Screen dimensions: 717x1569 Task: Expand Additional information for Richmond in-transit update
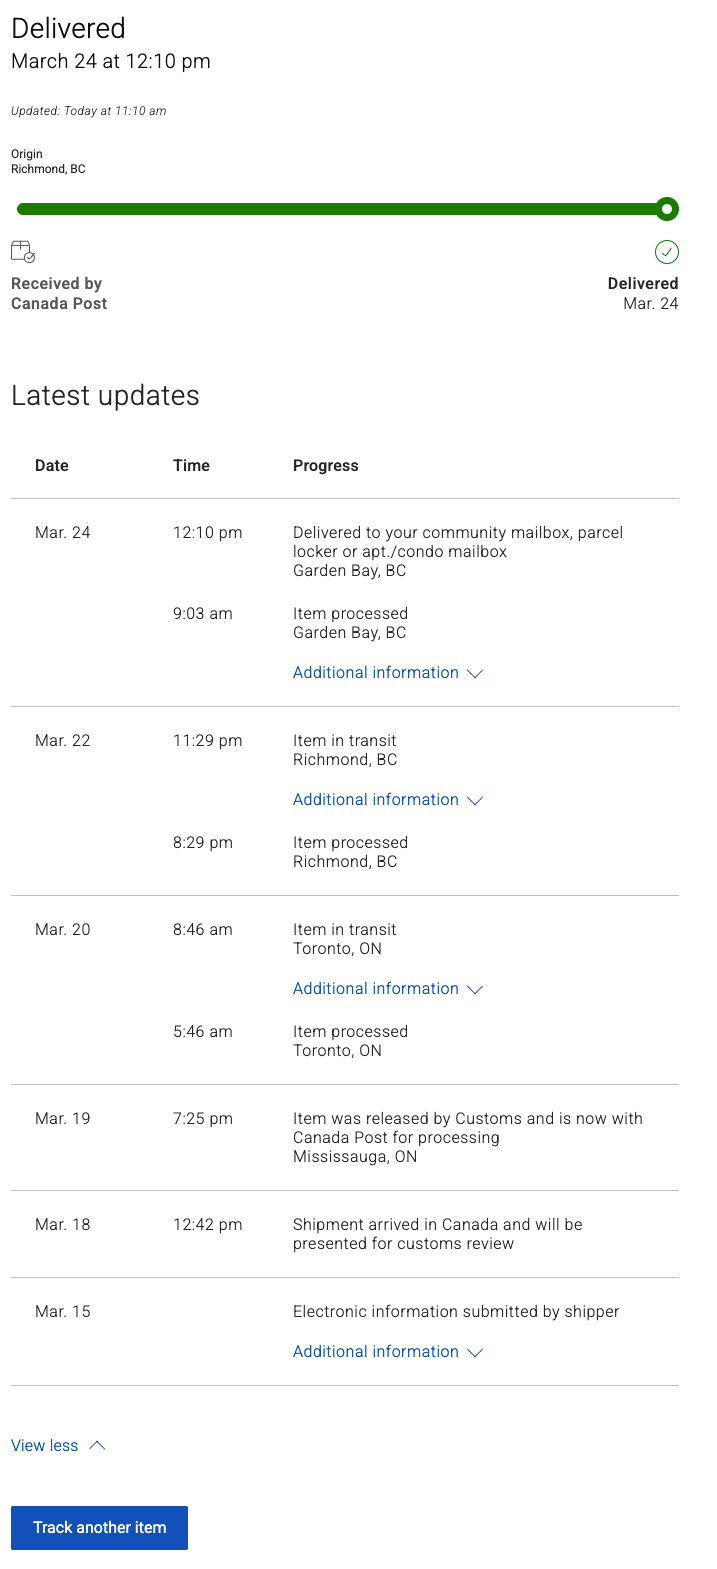pyautogui.click(x=387, y=800)
